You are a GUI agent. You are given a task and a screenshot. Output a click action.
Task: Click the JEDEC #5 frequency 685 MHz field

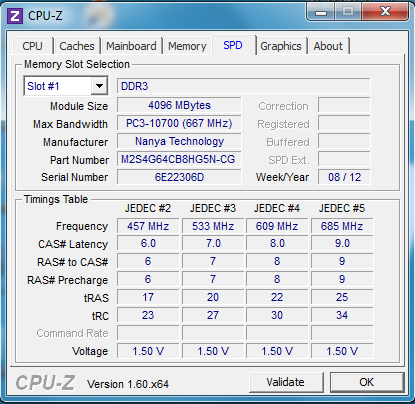click(x=342, y=226)
